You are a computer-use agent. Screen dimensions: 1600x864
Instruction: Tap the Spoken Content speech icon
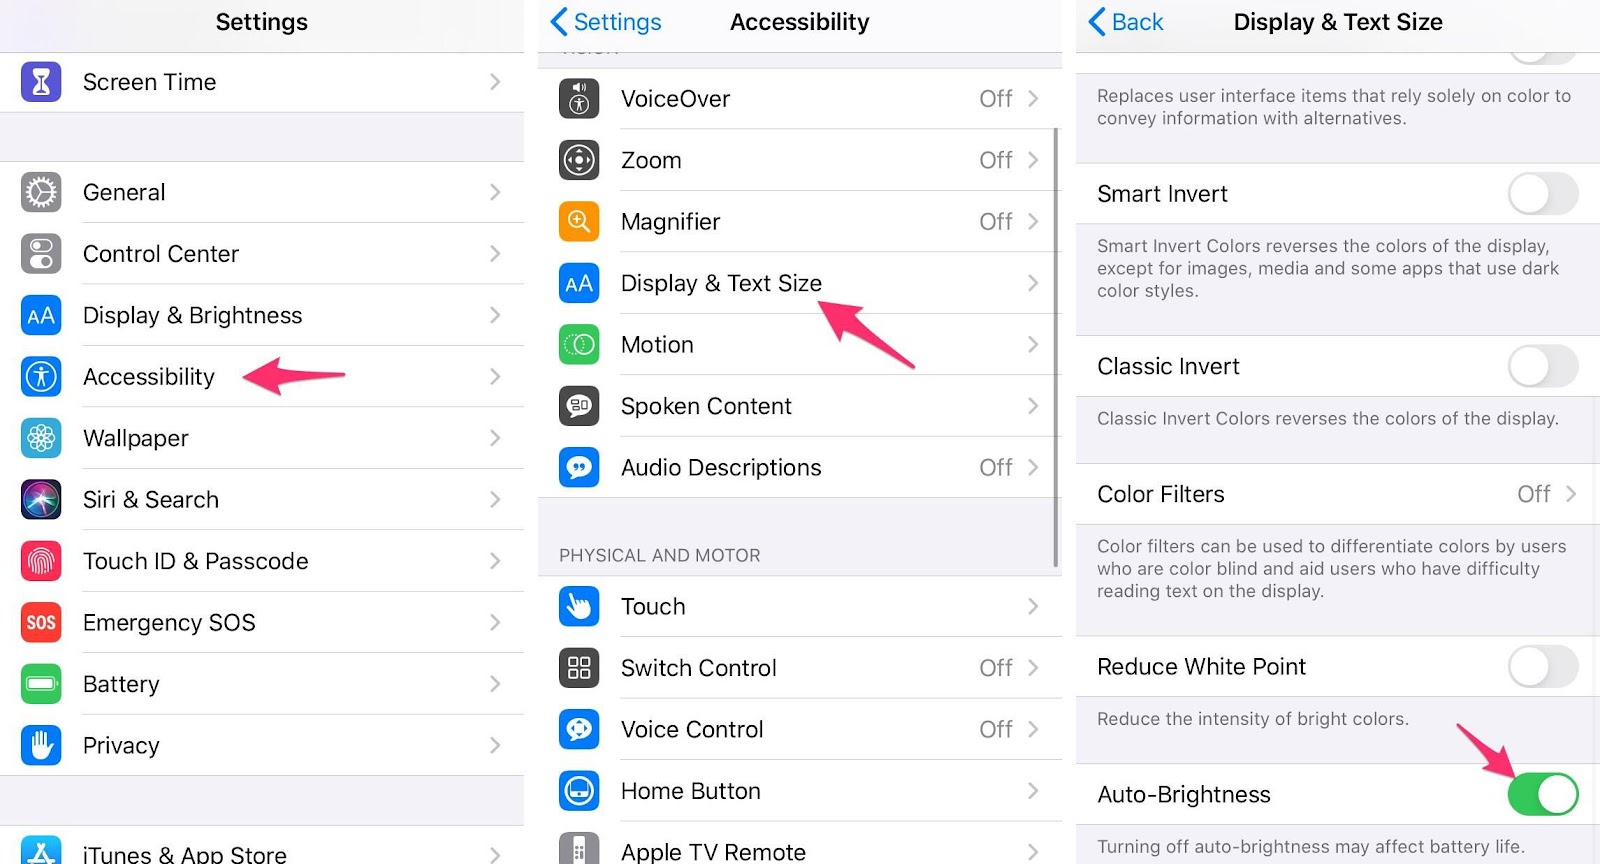(x=579, y=406)
